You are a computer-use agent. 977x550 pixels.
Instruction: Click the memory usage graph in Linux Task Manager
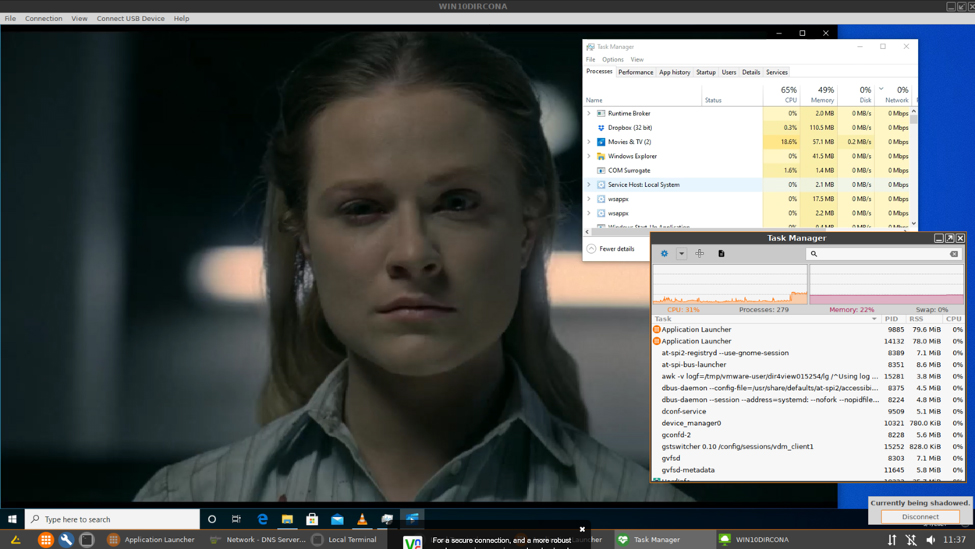click(x=887, y=285)
